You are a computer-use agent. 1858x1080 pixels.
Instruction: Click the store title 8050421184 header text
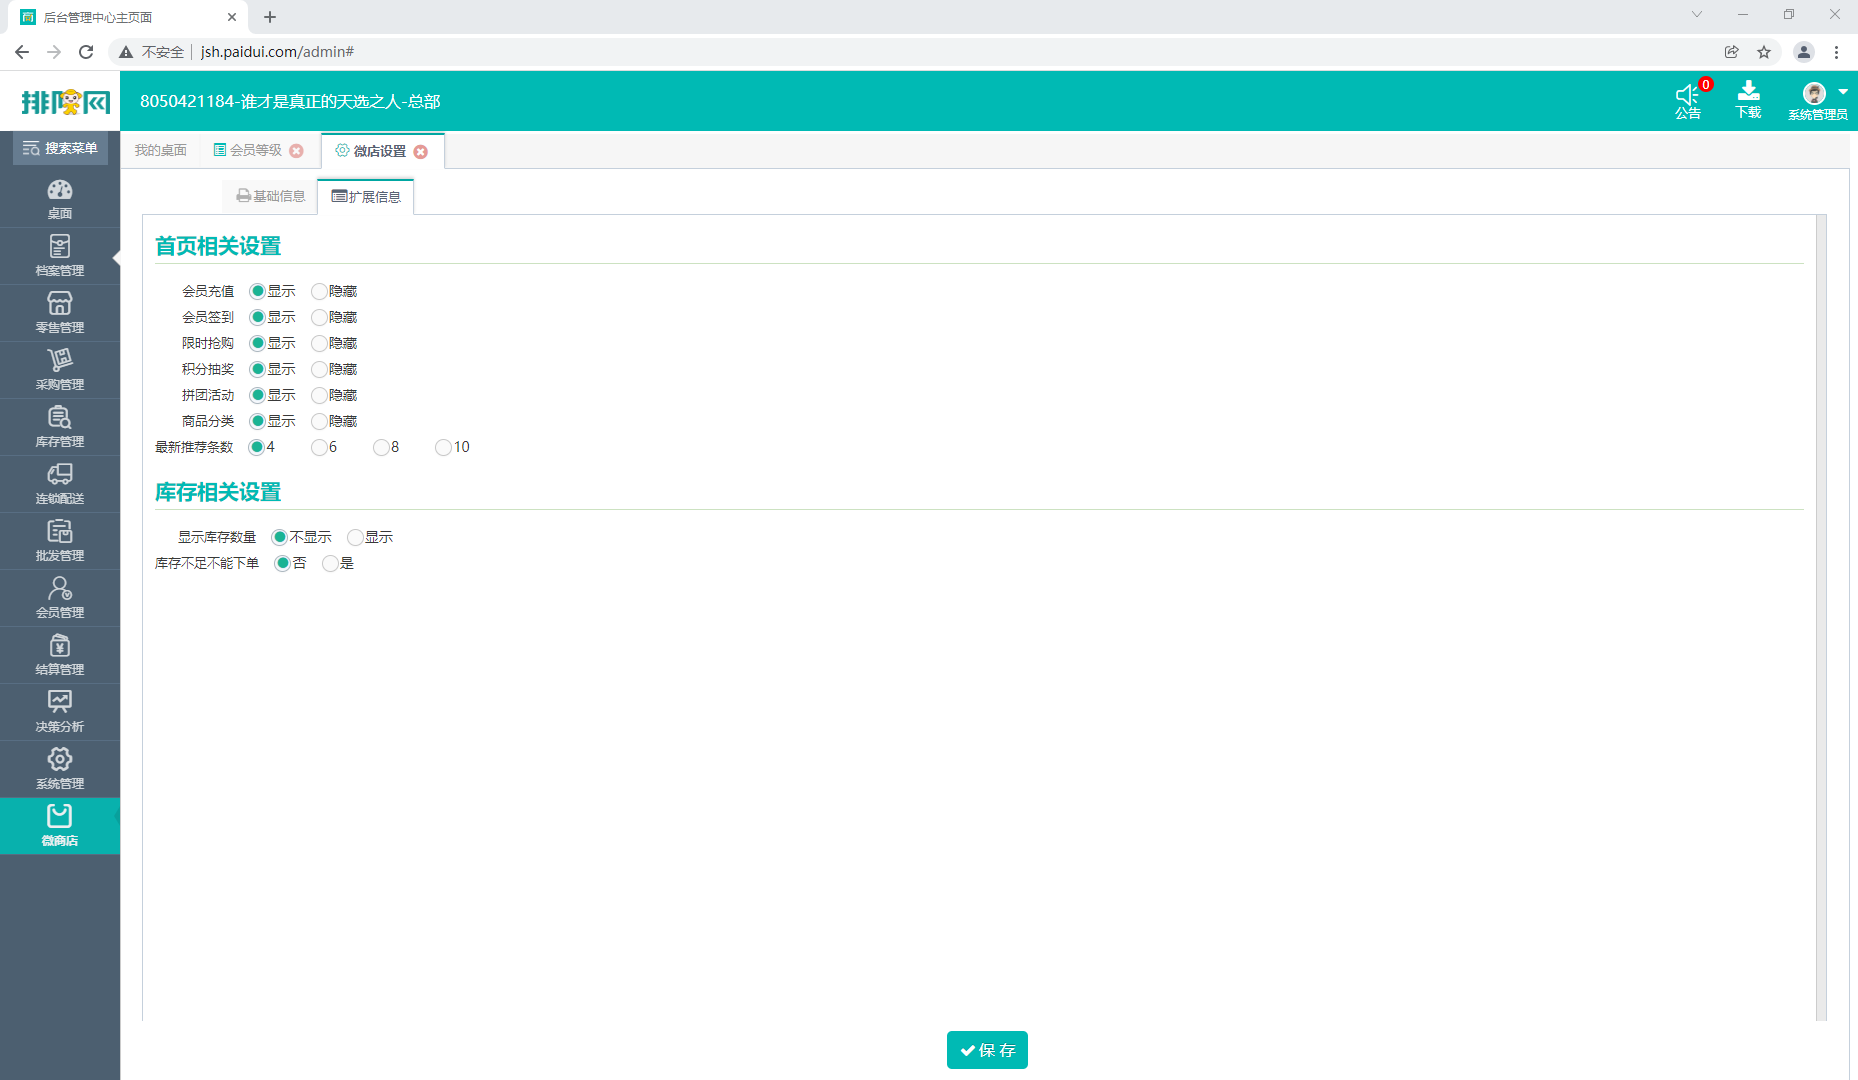[290, 101]
